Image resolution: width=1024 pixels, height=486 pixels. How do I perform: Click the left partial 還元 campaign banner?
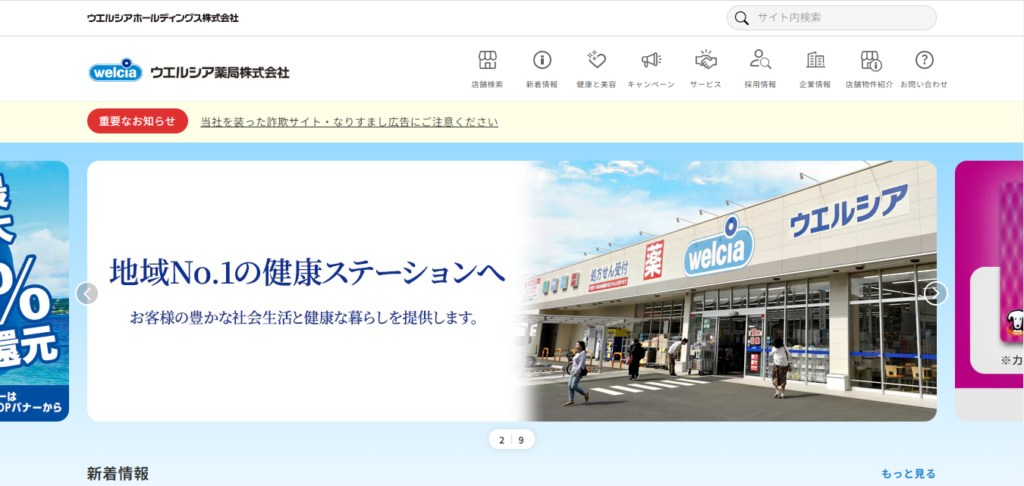[34, 291]
